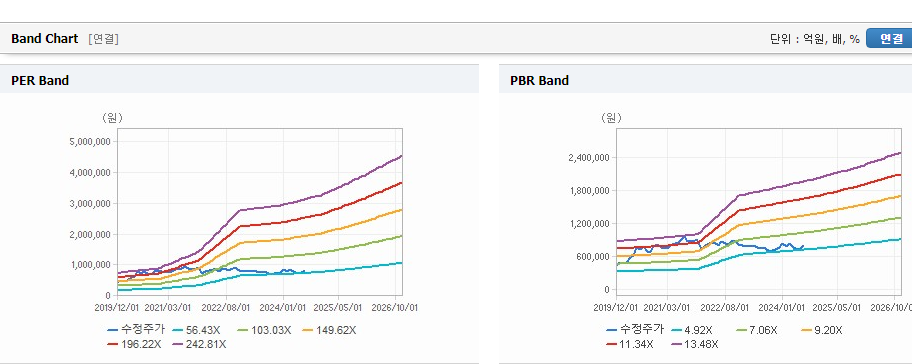
Task: Toggle the 7.06X series legend
Action: [757, 330]
